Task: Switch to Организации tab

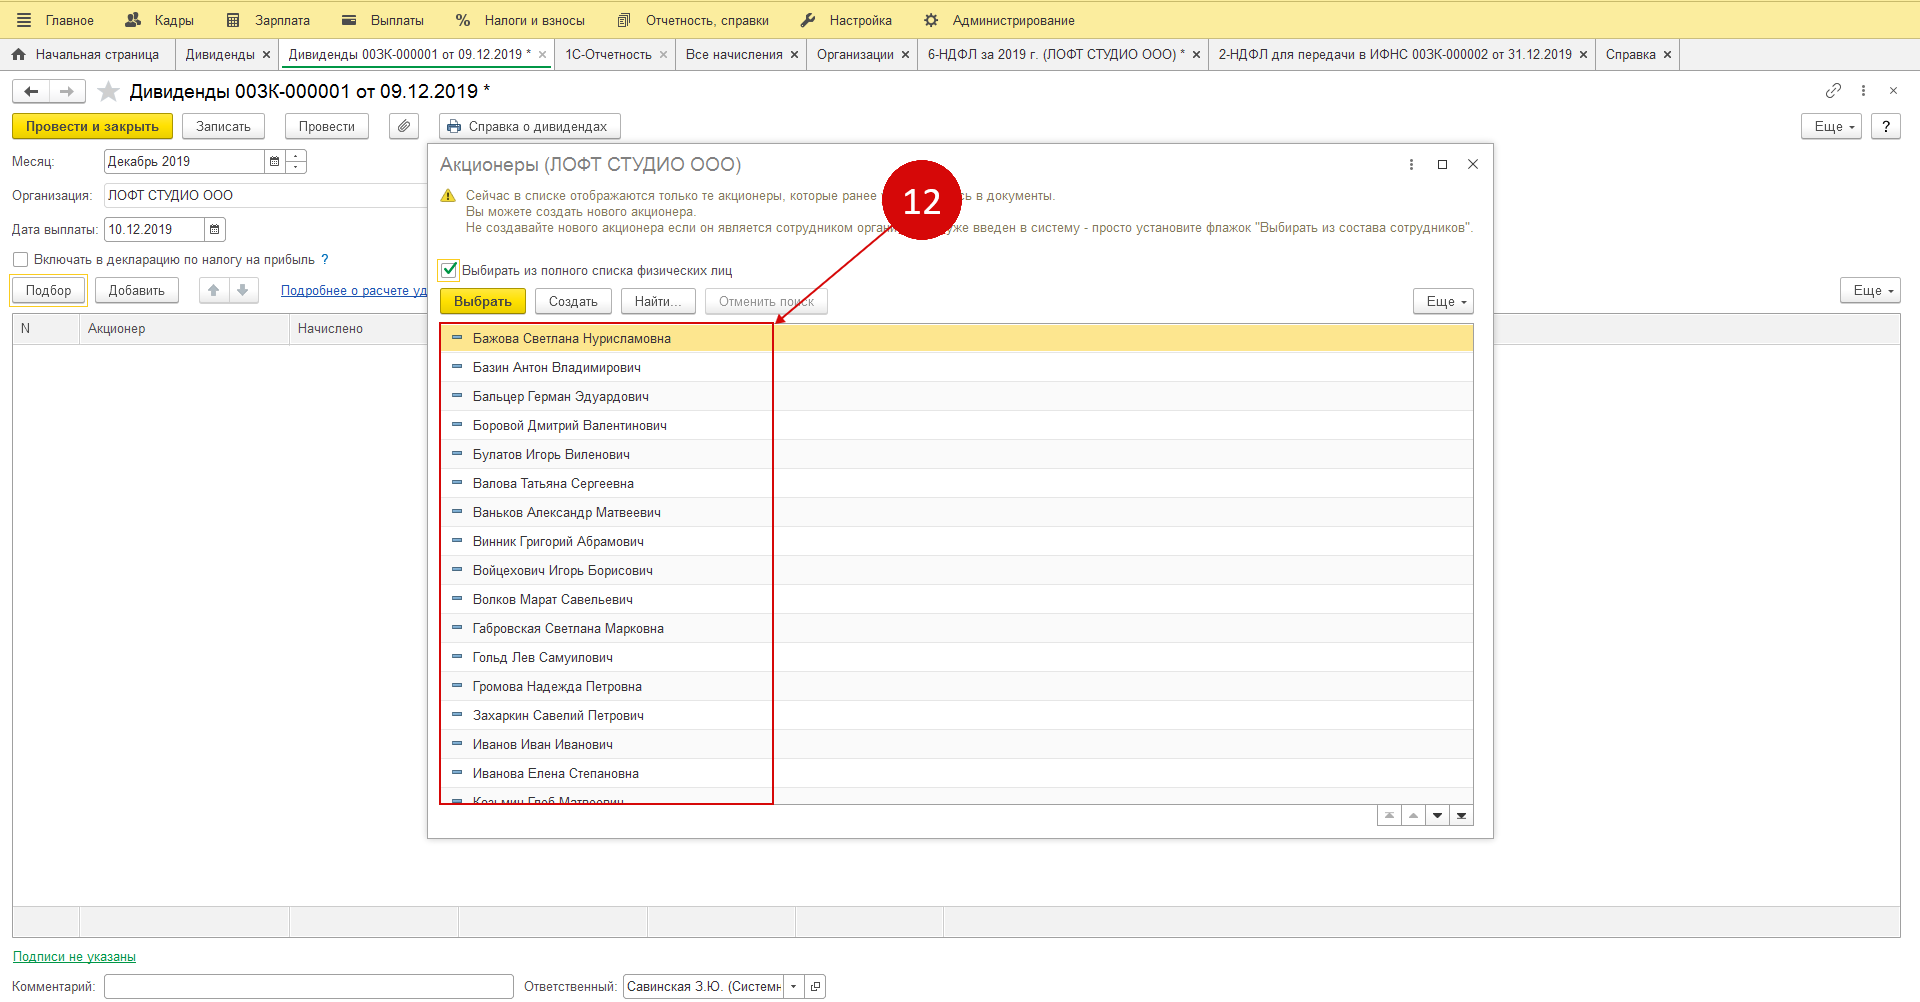Action: tap(855, 54)
